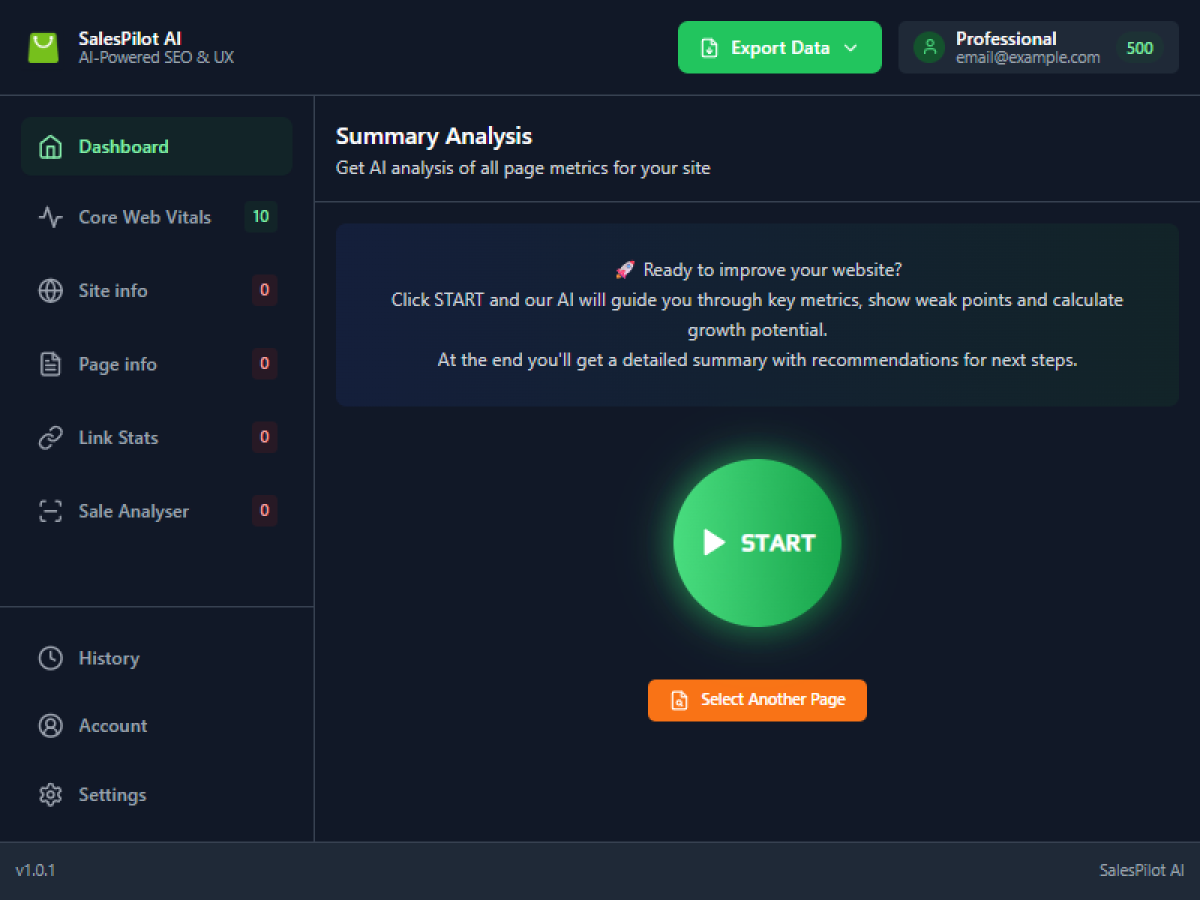The image size is (1200, 900).
Task: Click the Core Web Vitals pulse icon
Action: point(50,217)
